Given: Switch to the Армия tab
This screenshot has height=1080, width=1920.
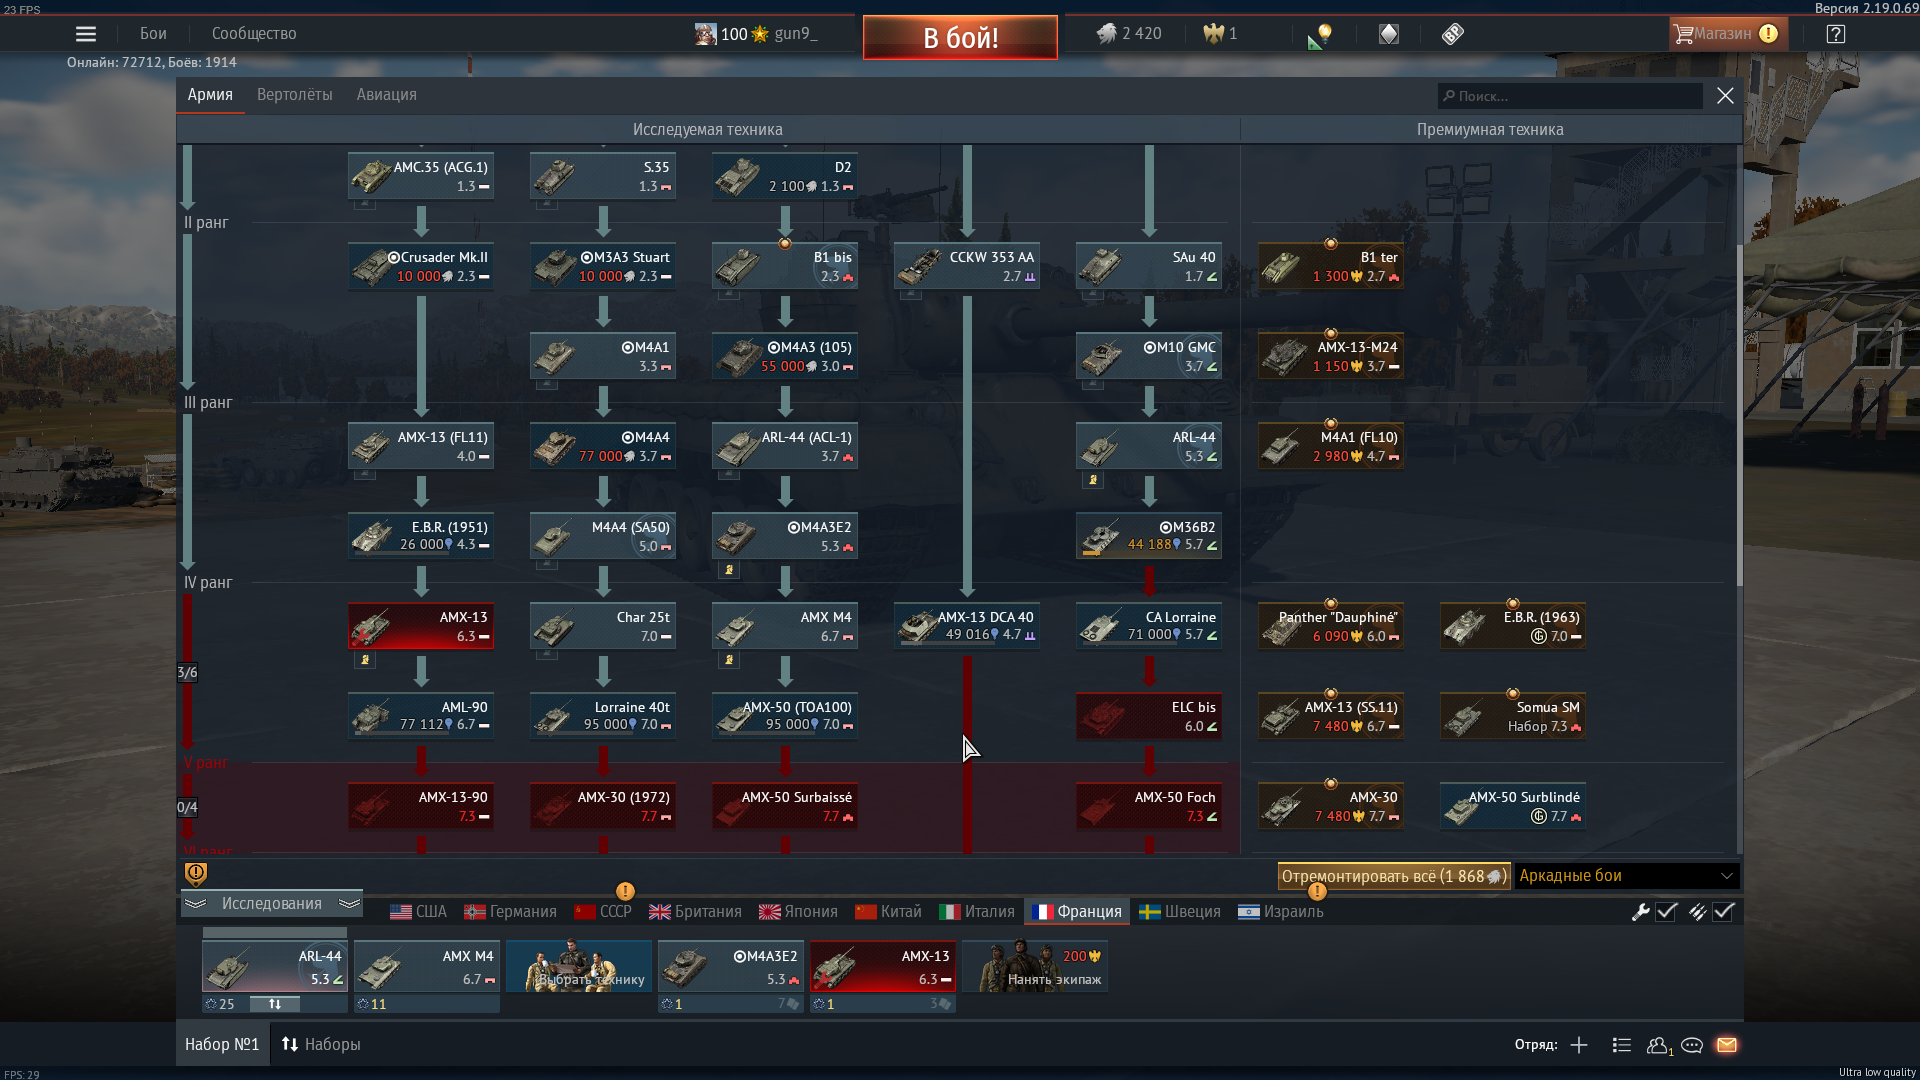Looking at the screenshot, I should point(210,95).
